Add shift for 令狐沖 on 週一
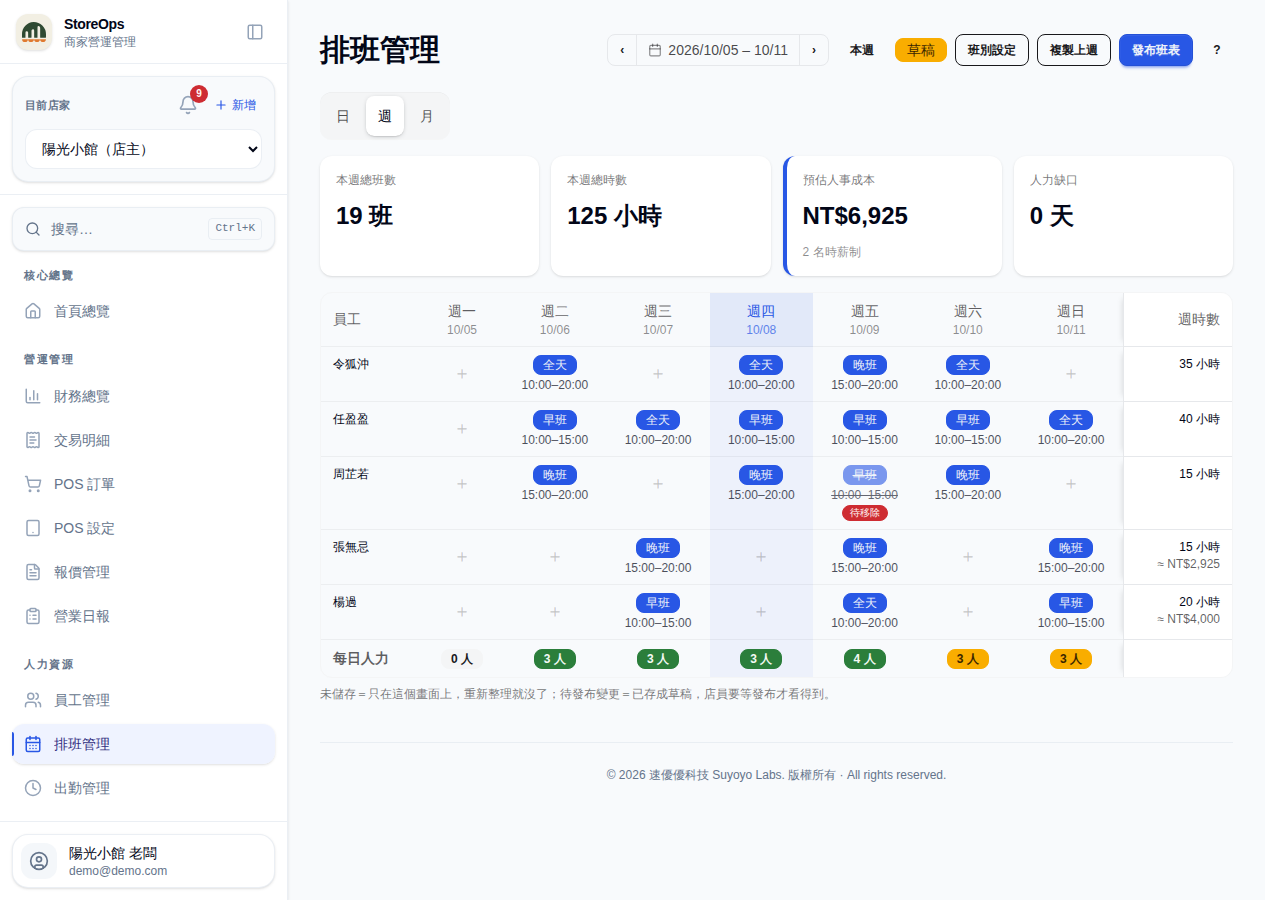 point(462,374)
